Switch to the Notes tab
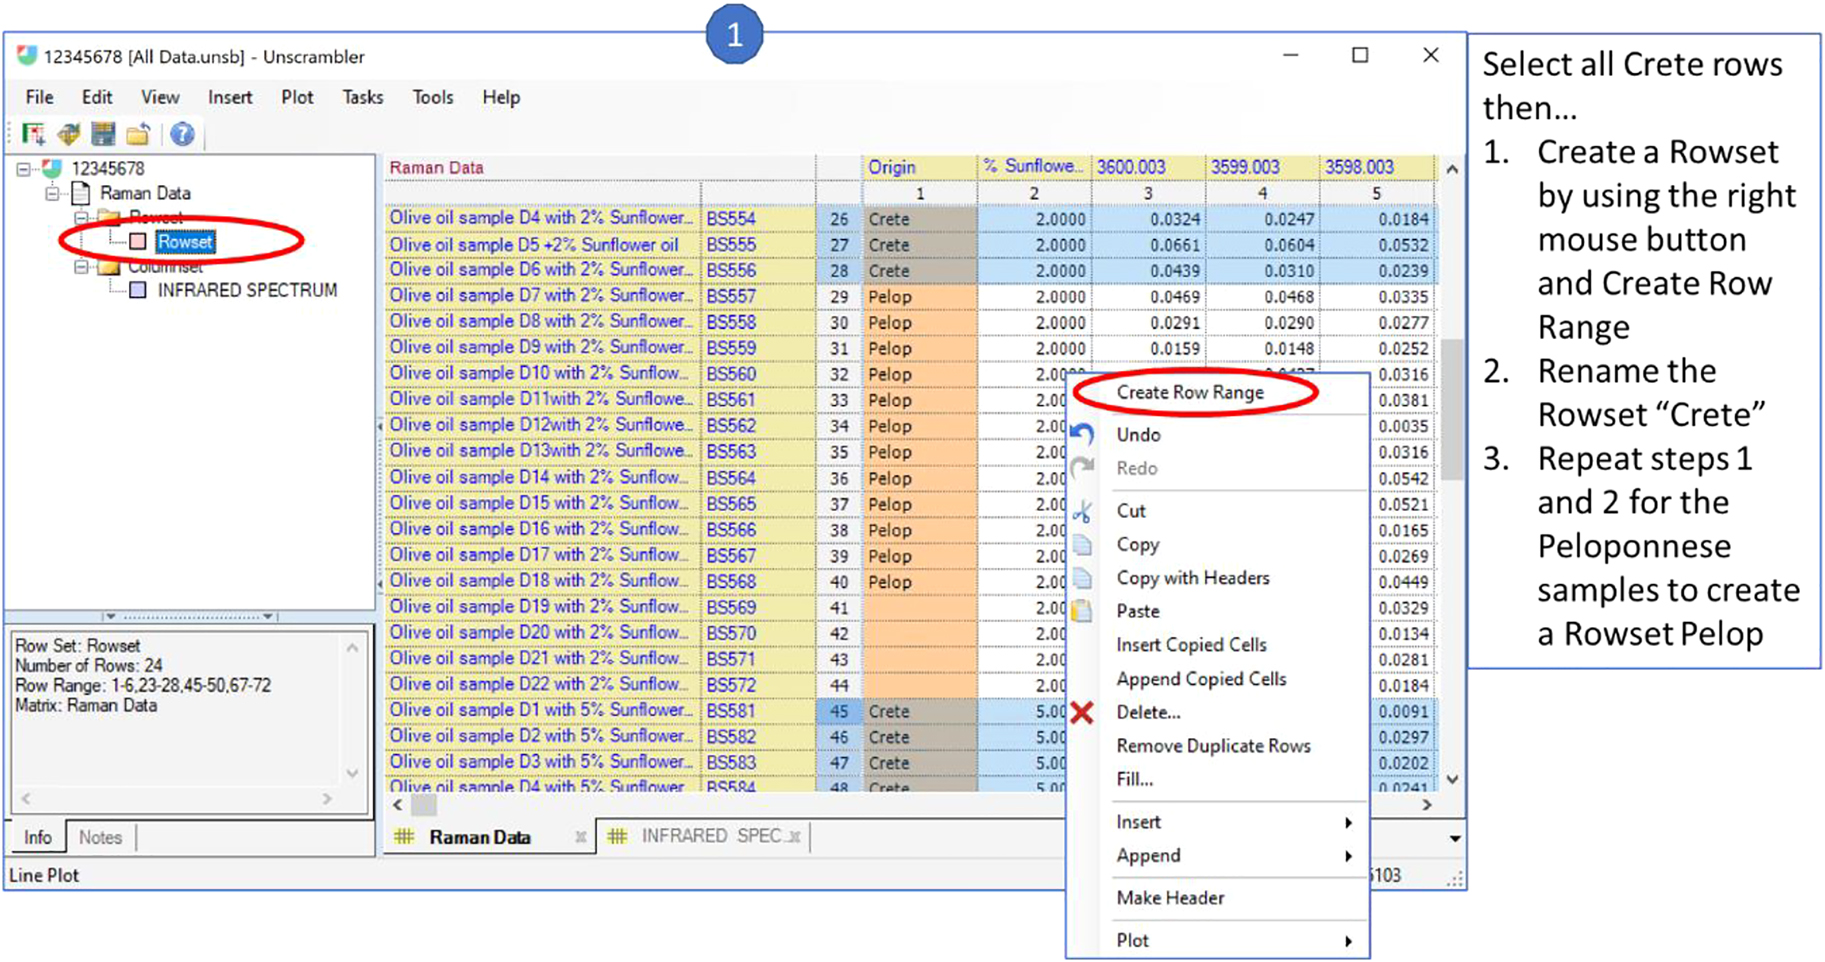The width and height of the screenshot is (1825, 962). pos(100,837)
